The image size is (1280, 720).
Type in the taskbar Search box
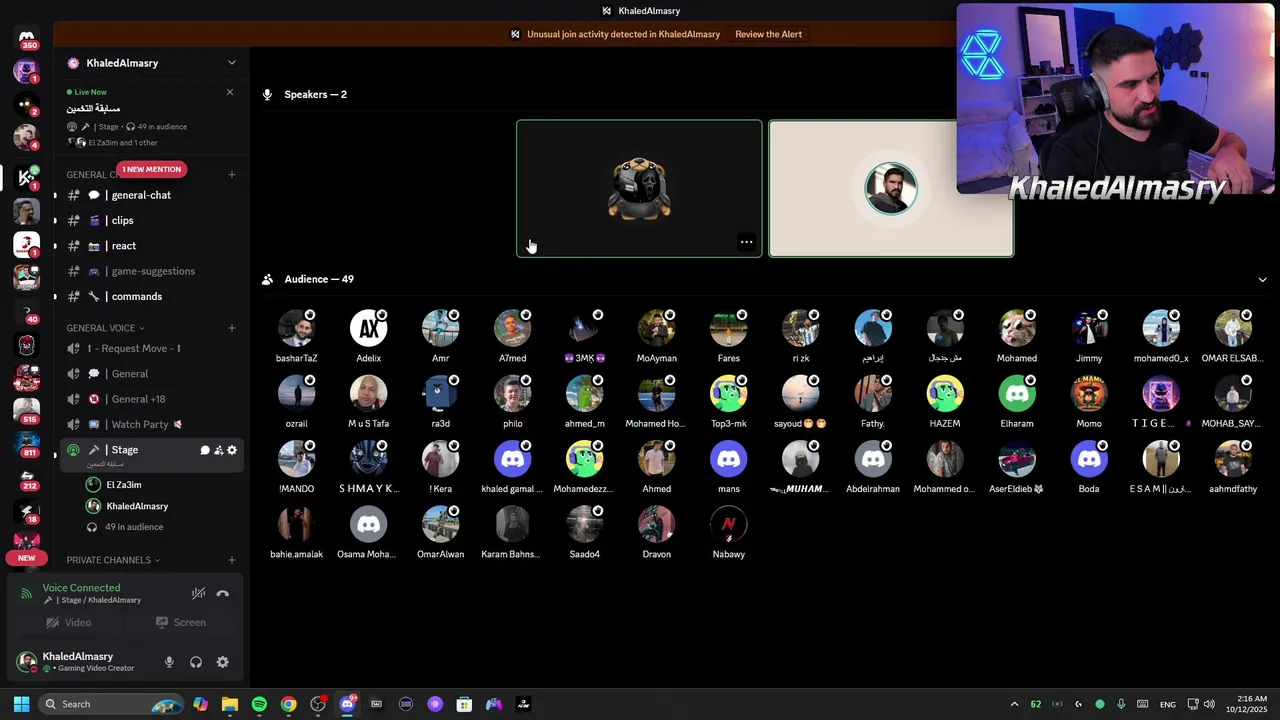111,704
